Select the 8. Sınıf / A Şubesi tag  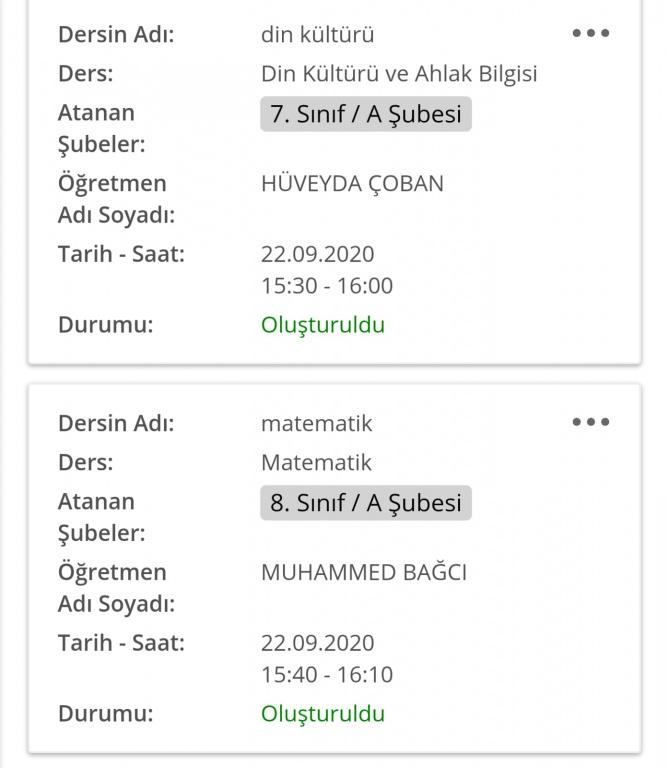[x=365, y=503]
